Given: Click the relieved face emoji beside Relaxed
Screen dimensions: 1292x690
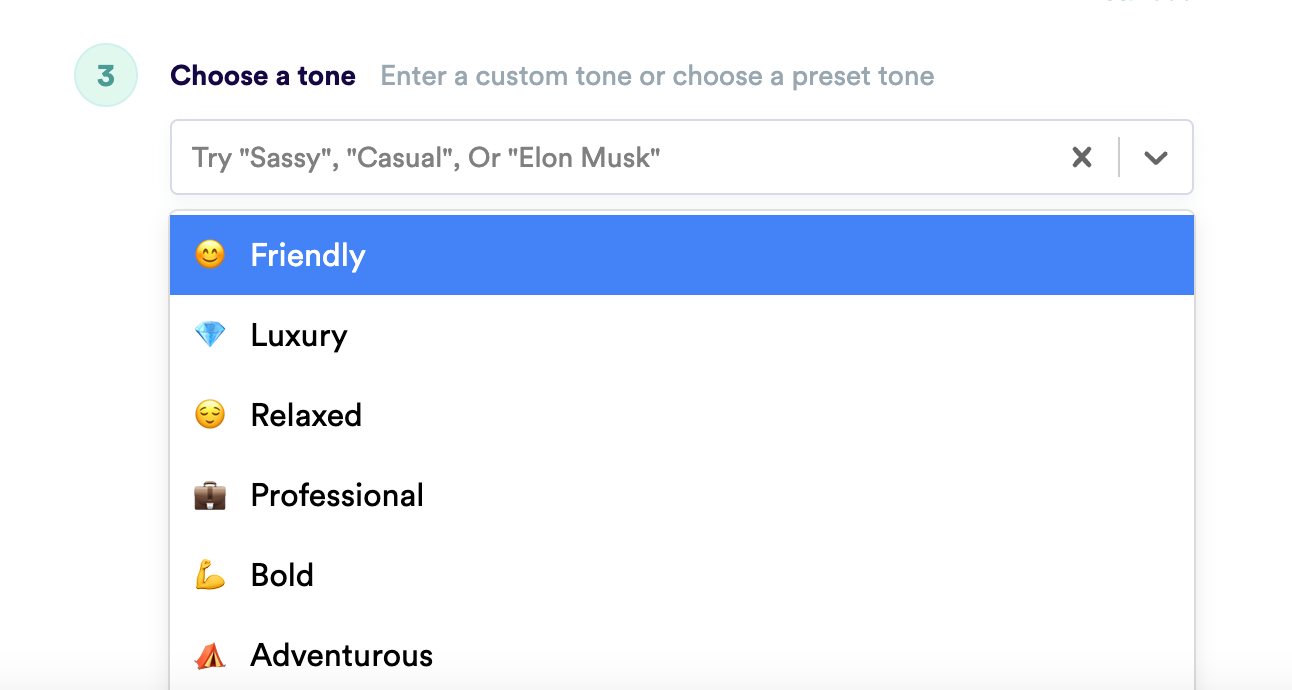Looking at the screenshot, I should [210, 415].
